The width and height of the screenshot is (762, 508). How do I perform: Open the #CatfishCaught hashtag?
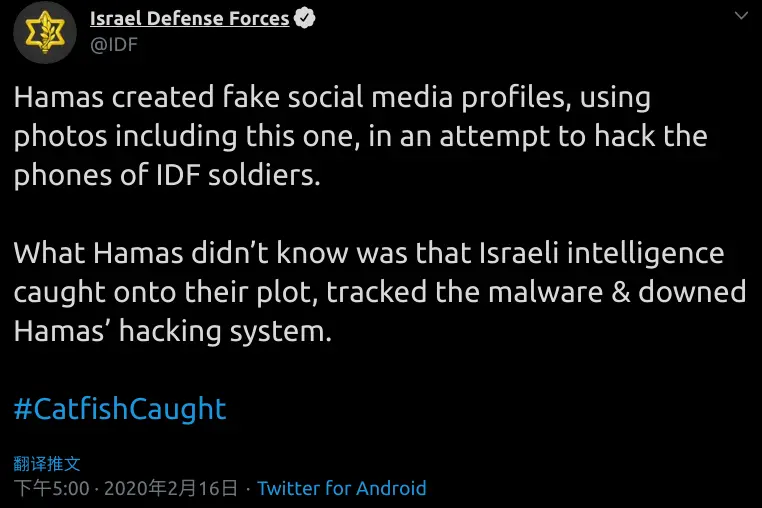[120, 408]
